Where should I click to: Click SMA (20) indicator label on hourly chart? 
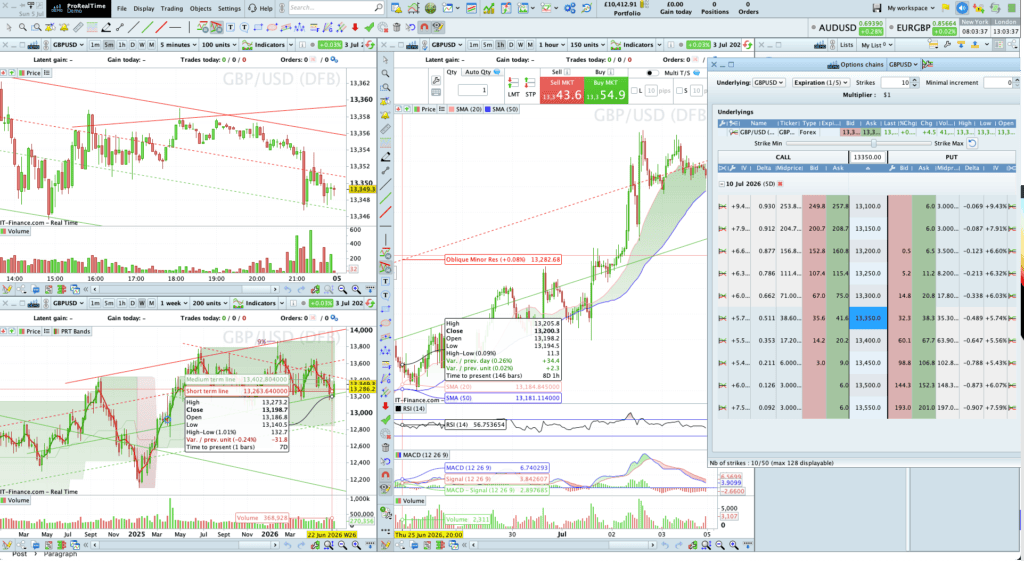click(467, 109)
